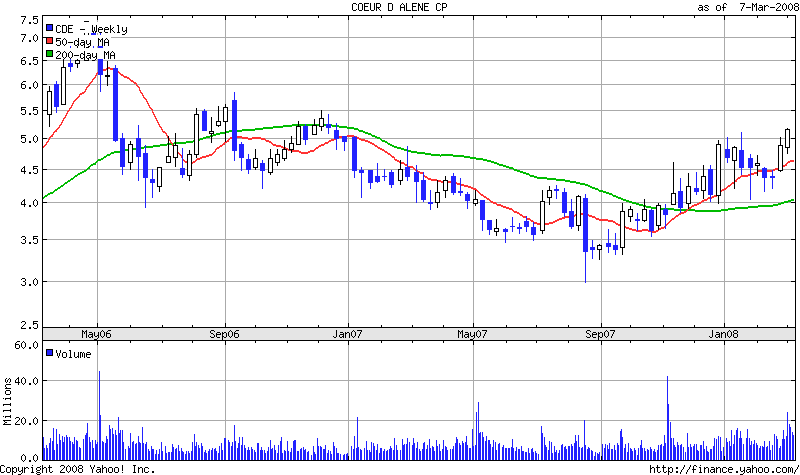800x475 pixels.
Task: Click the May07 date axis label
Action: [472, 334]
